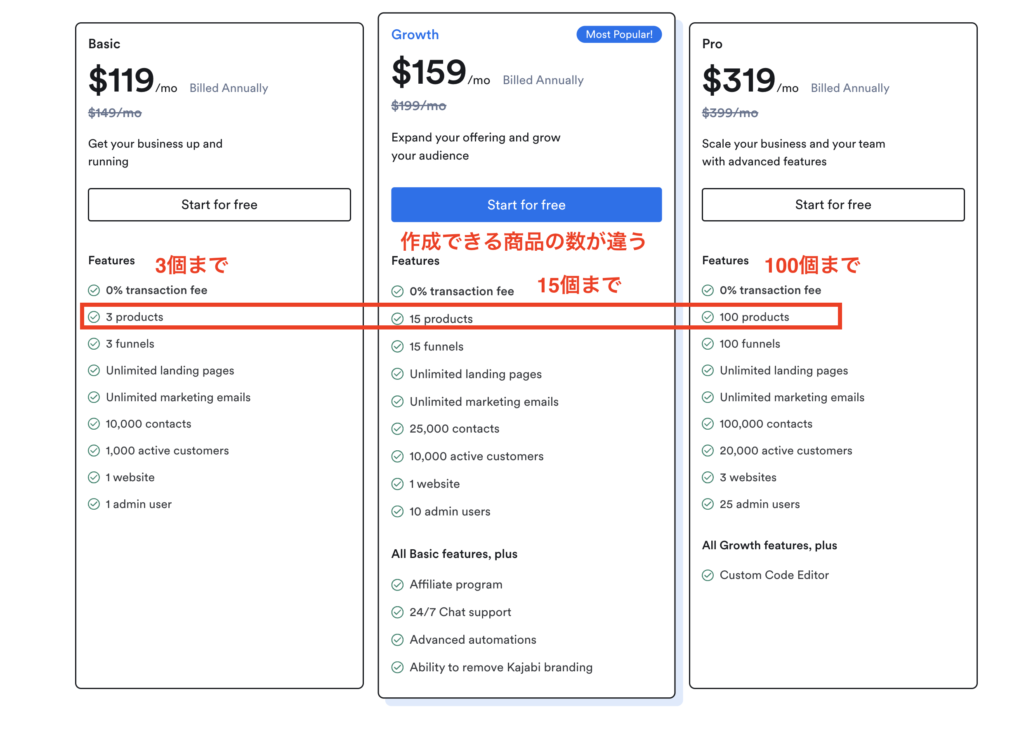Click Billed Annually text in Pro plan

pos(850,88)
